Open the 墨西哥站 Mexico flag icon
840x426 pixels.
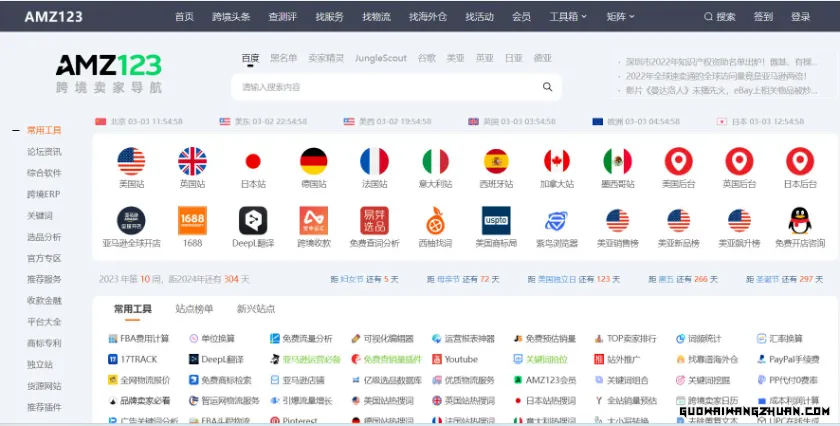618,161
